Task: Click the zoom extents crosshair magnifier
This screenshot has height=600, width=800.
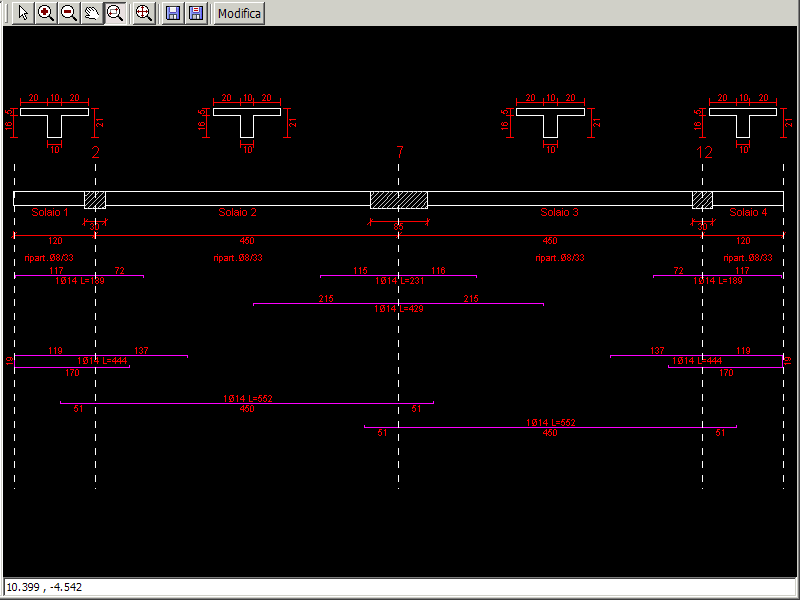Action: pyautogui.click(x=144, y=13)
